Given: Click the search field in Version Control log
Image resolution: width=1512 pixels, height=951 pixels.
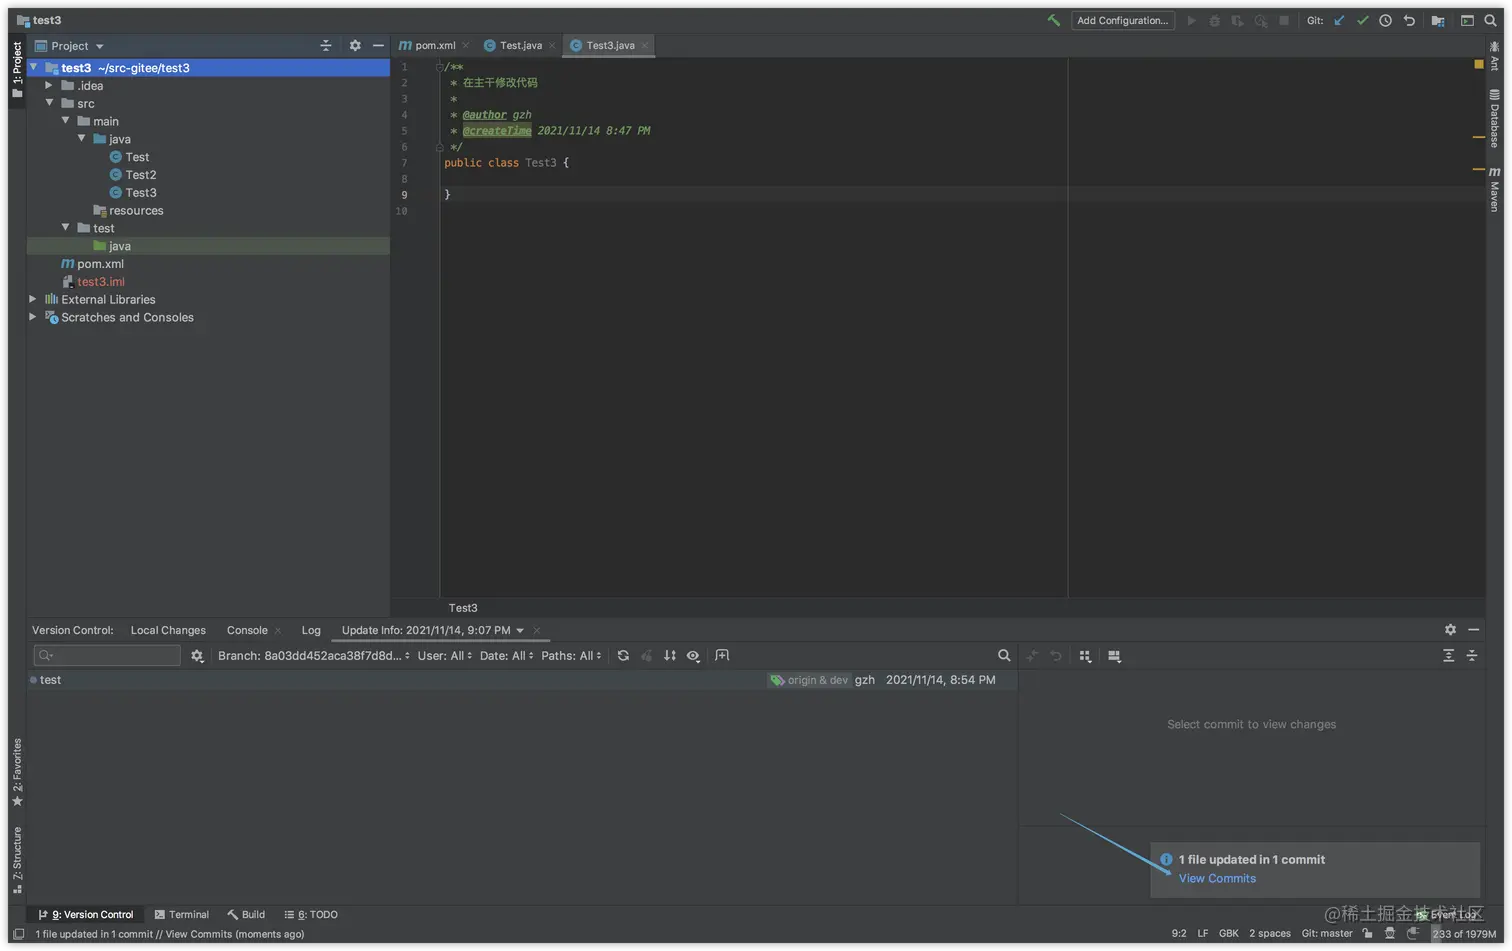Looking at the screenshot, I should pyautogui.click(x=107, y=656).
